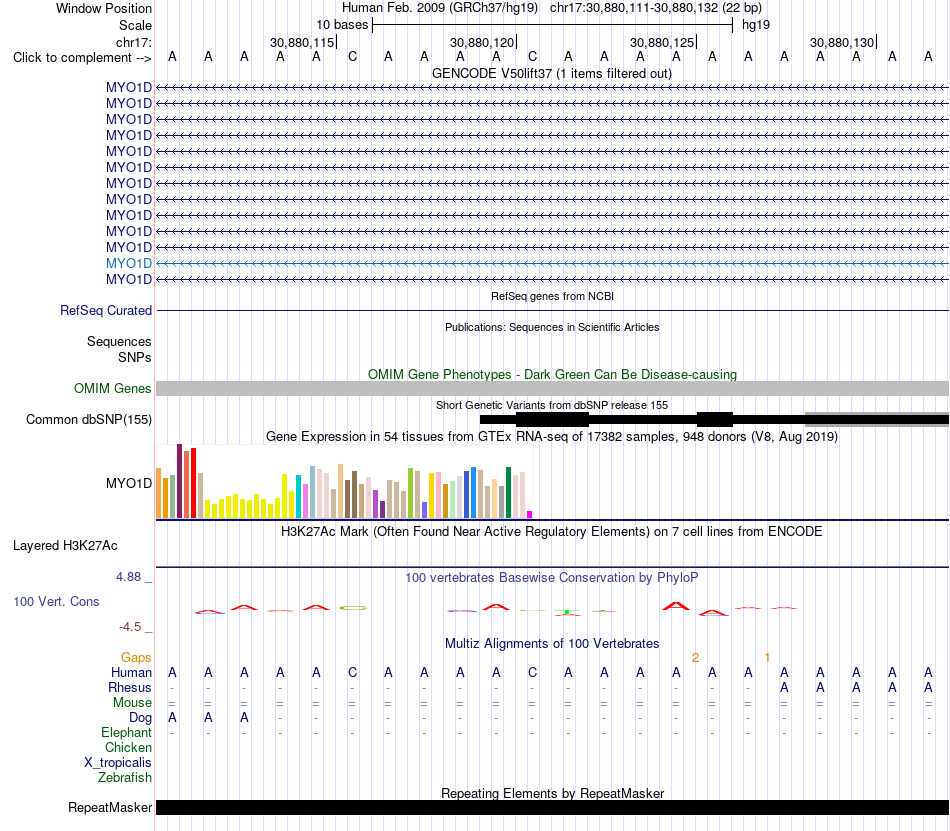Click the black RepeatMasker element bar

click(x=552, y=807)
